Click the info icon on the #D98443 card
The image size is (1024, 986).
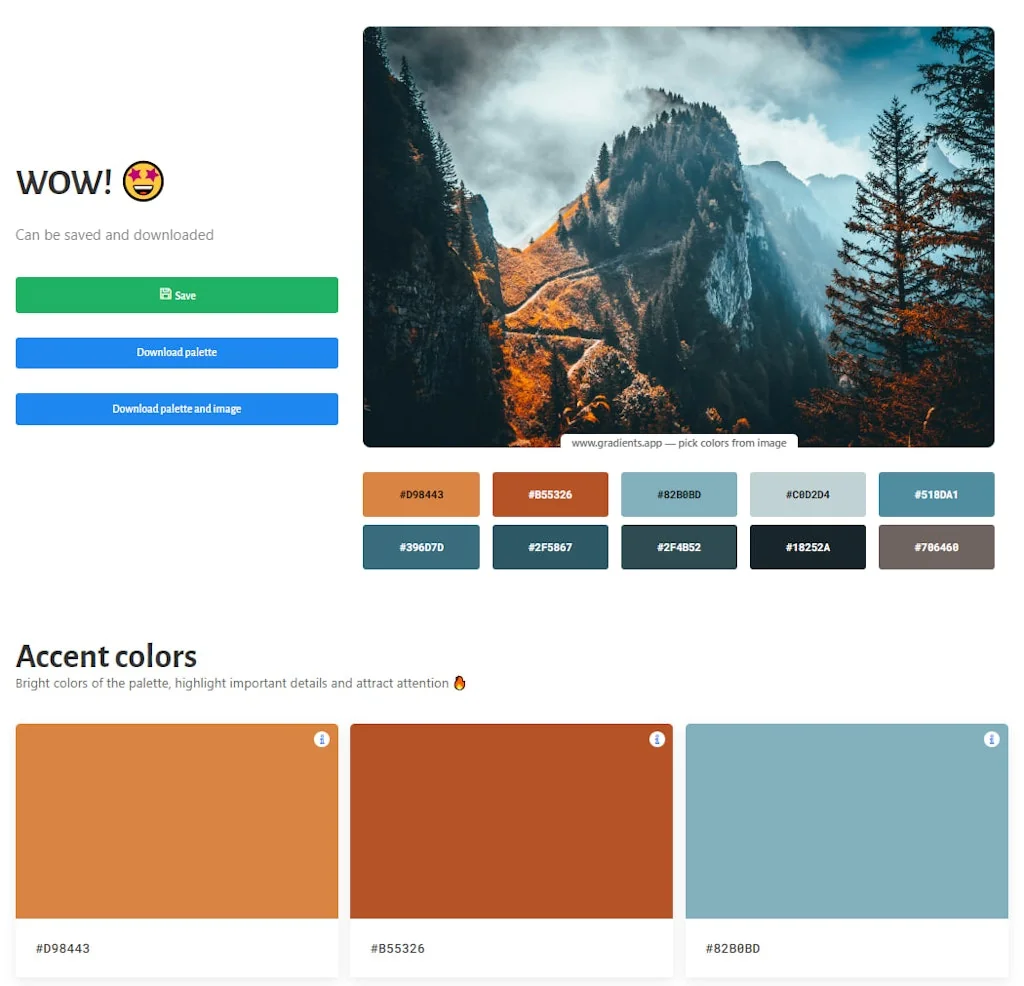pos(321,739)
